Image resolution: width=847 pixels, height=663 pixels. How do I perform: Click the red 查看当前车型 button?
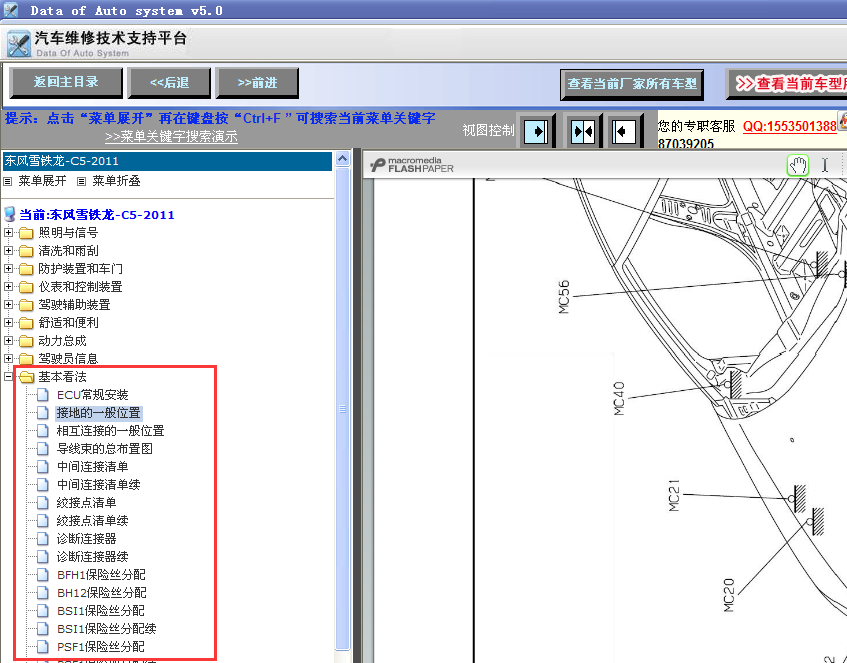point(787,84)
